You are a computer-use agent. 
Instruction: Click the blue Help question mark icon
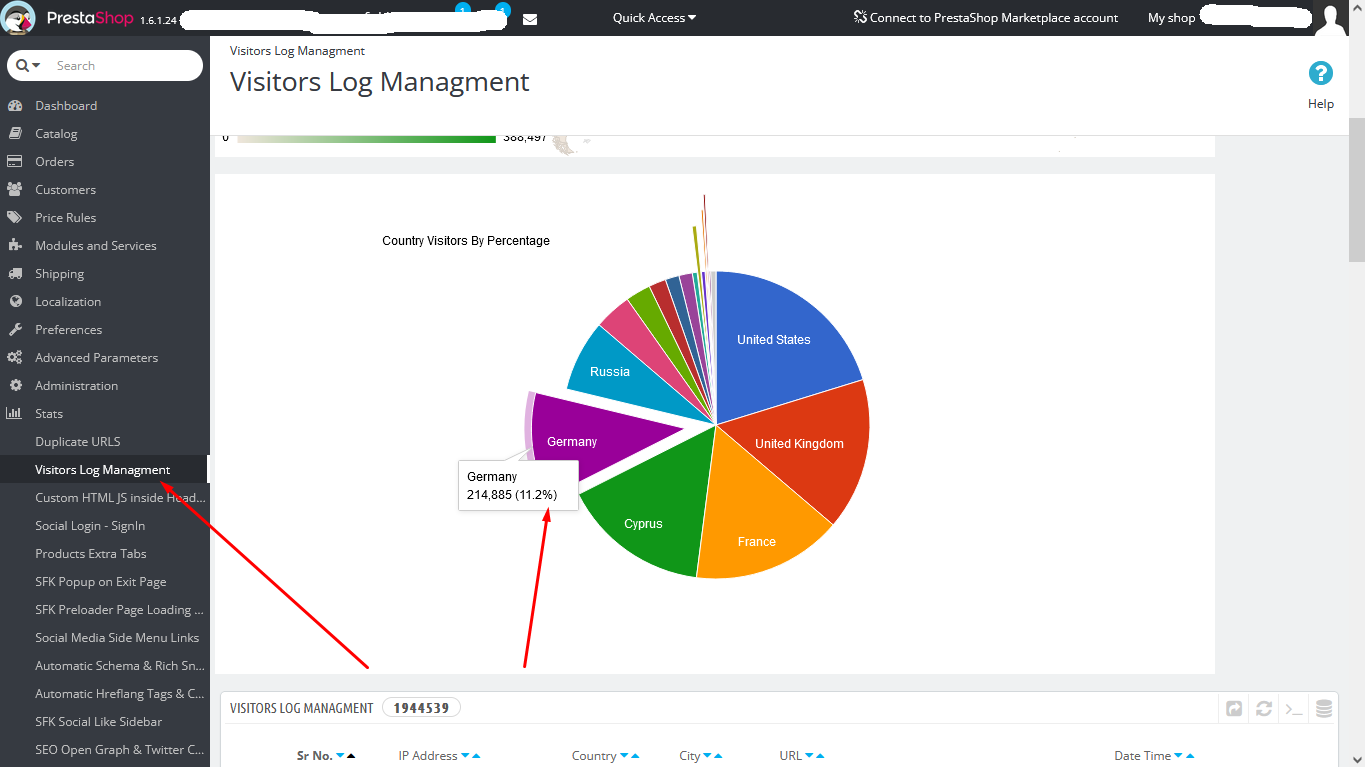1321,73
